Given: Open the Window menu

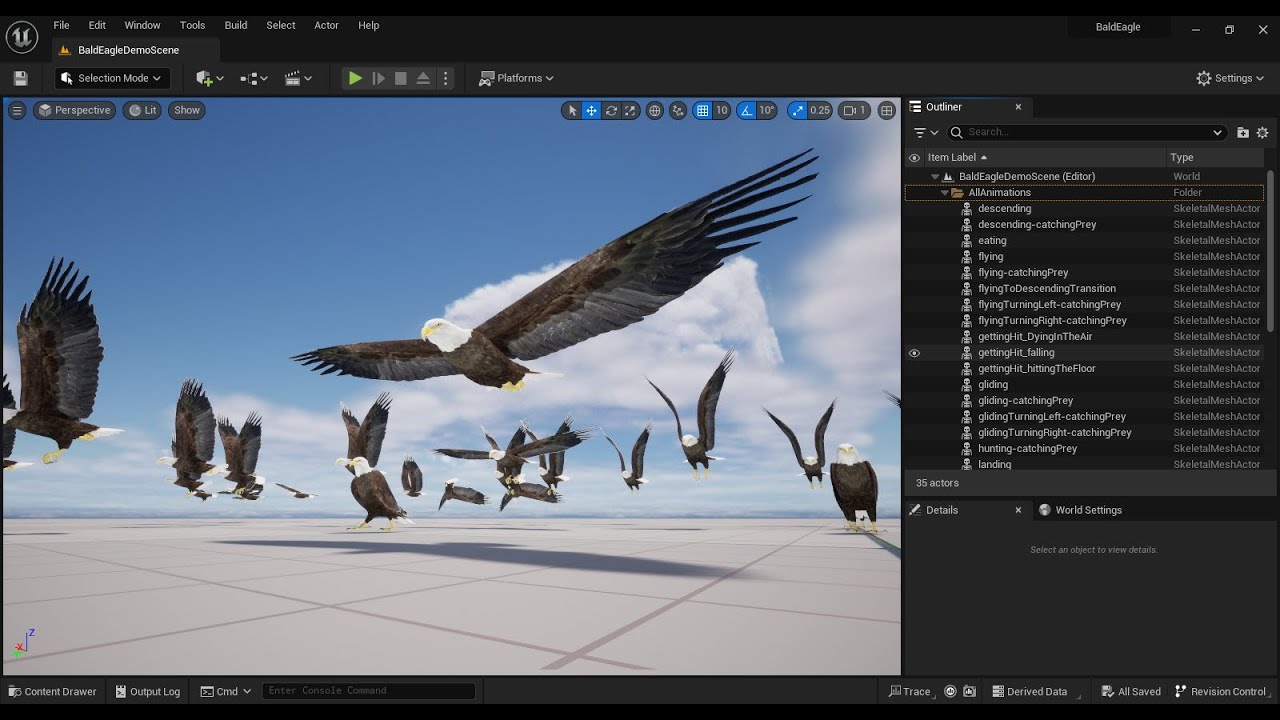Looking at the screenshot, I should click(142, 25).
